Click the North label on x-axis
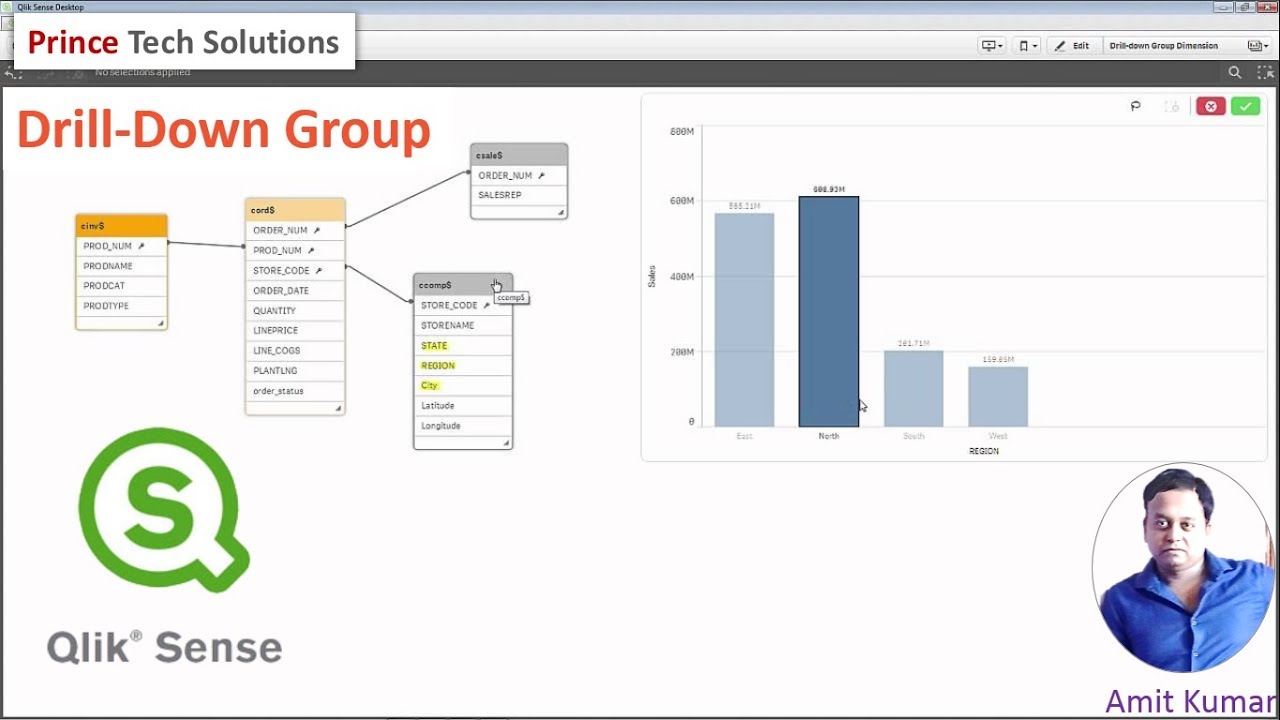The image size is (1280, 720). point(829,436)
